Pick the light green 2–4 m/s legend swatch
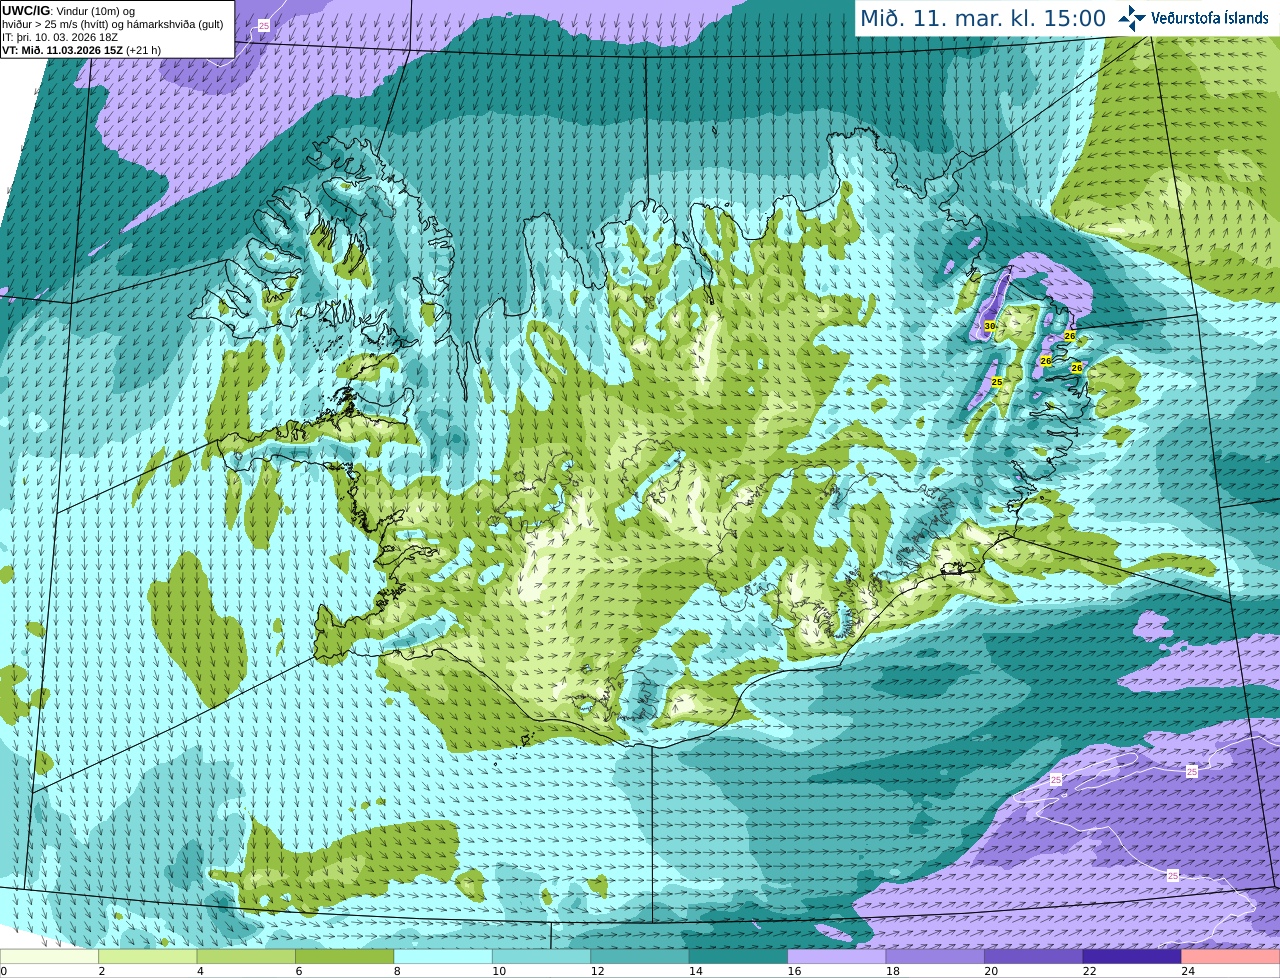Viewport: 1280px width, 978px height. click(x=148, y=957)
